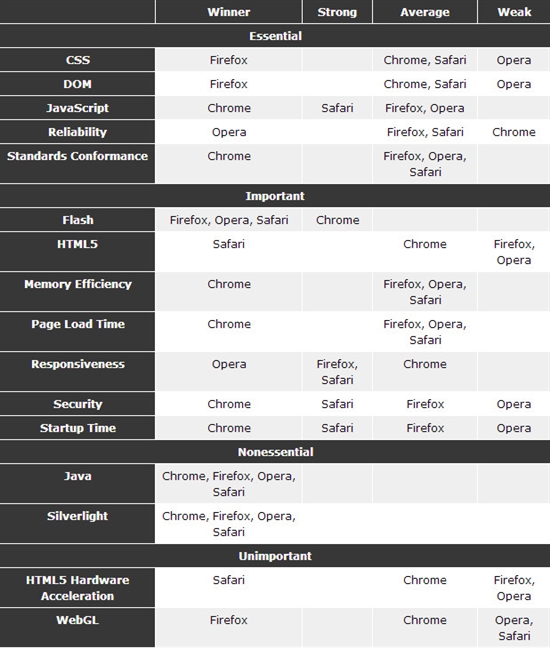This screenshot has height=648, width=550.
Task: Click the CSS row label
Action: (x=77, y=60)
